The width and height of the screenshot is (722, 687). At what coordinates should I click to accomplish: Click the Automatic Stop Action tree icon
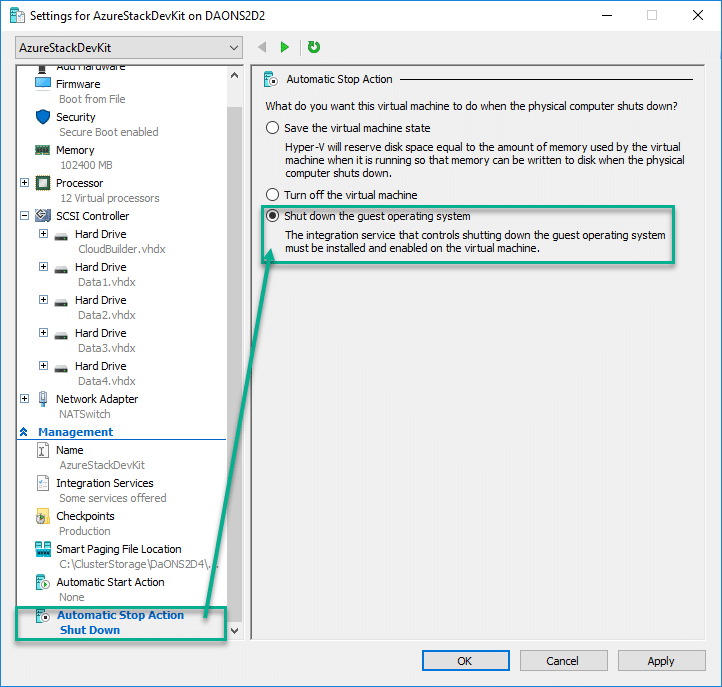coord(42,616)
